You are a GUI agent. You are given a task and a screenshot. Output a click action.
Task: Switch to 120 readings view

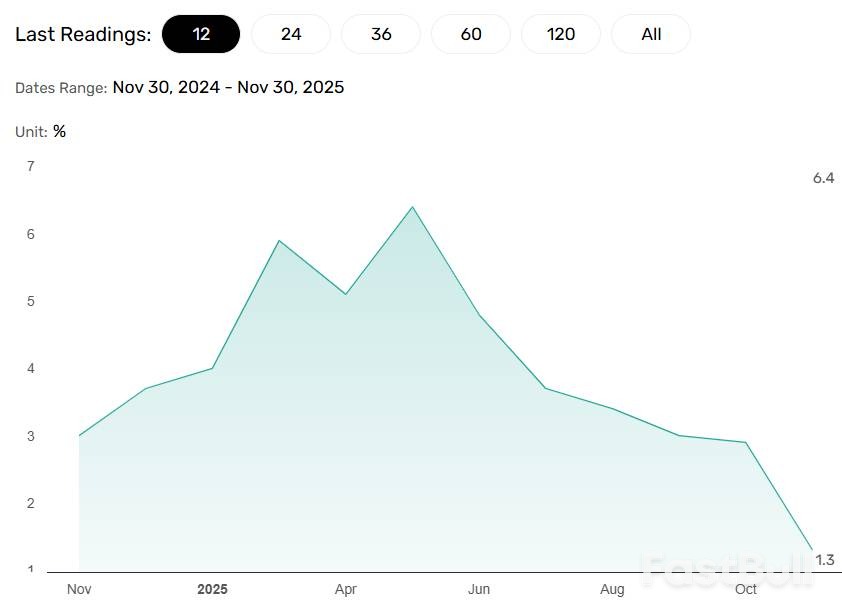coord(561,34)
